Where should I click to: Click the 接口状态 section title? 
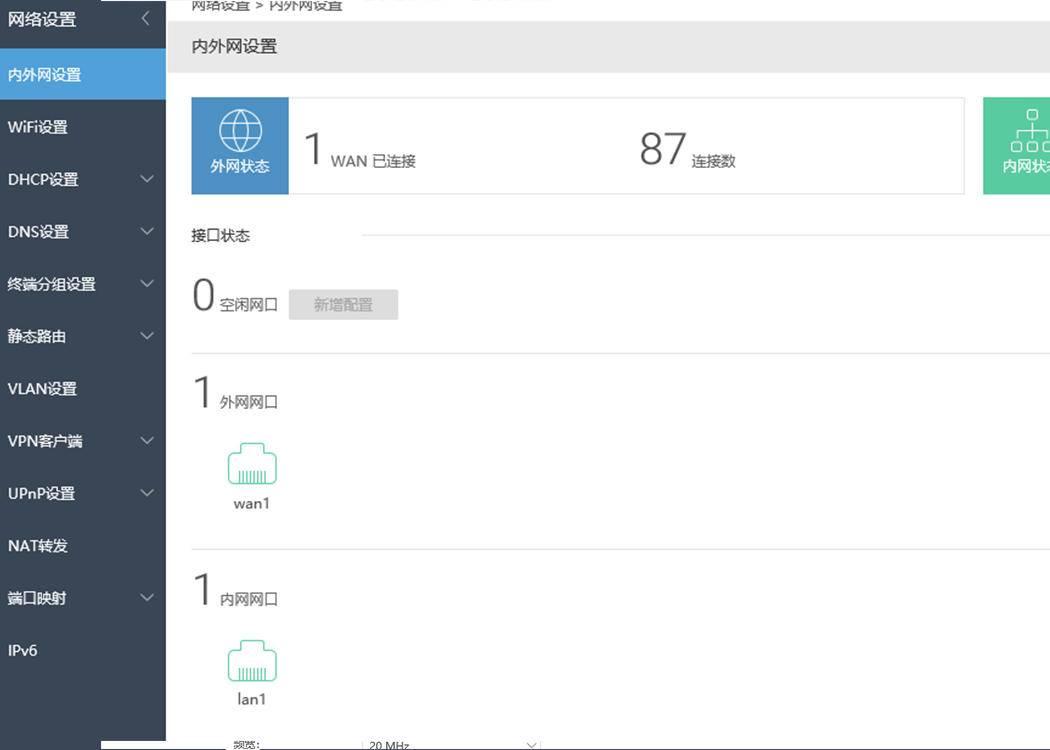pyautogui.click(x=220, y=236)
